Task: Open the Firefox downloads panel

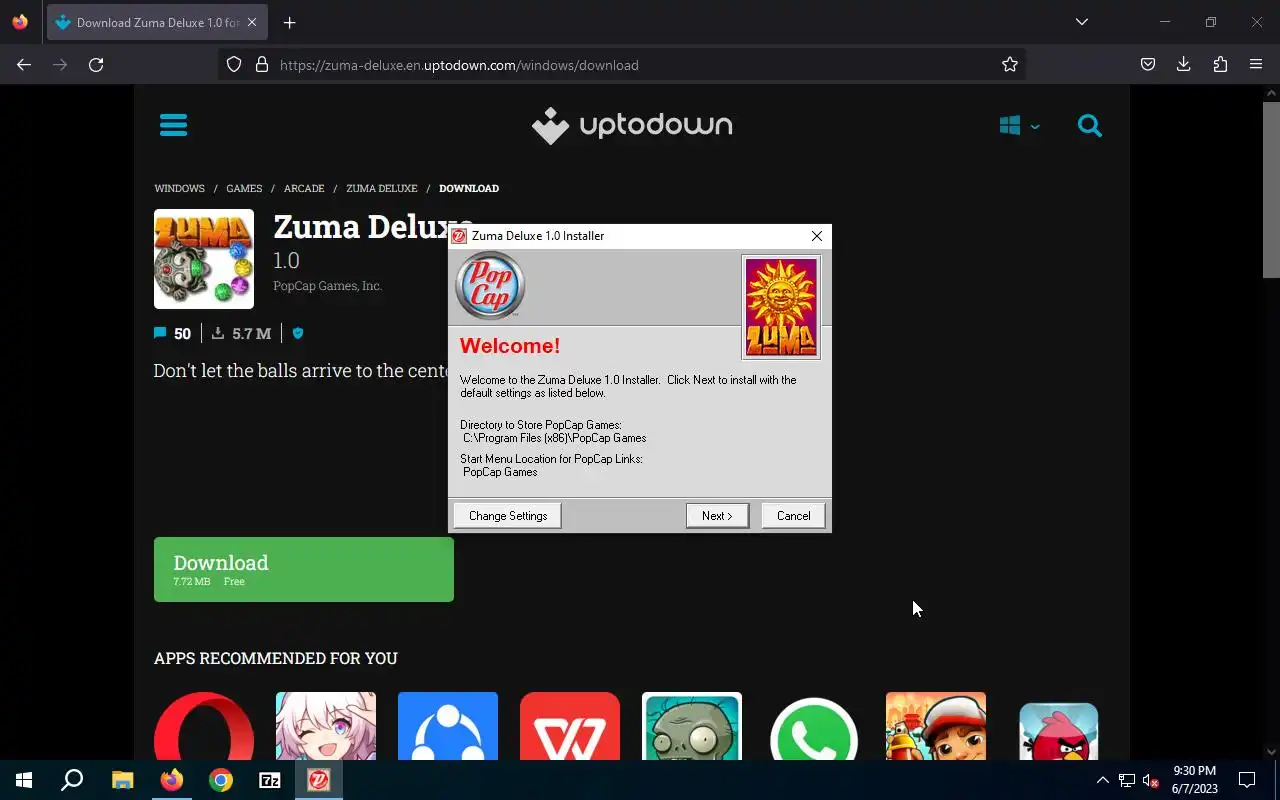Action: pos(1184,65)
